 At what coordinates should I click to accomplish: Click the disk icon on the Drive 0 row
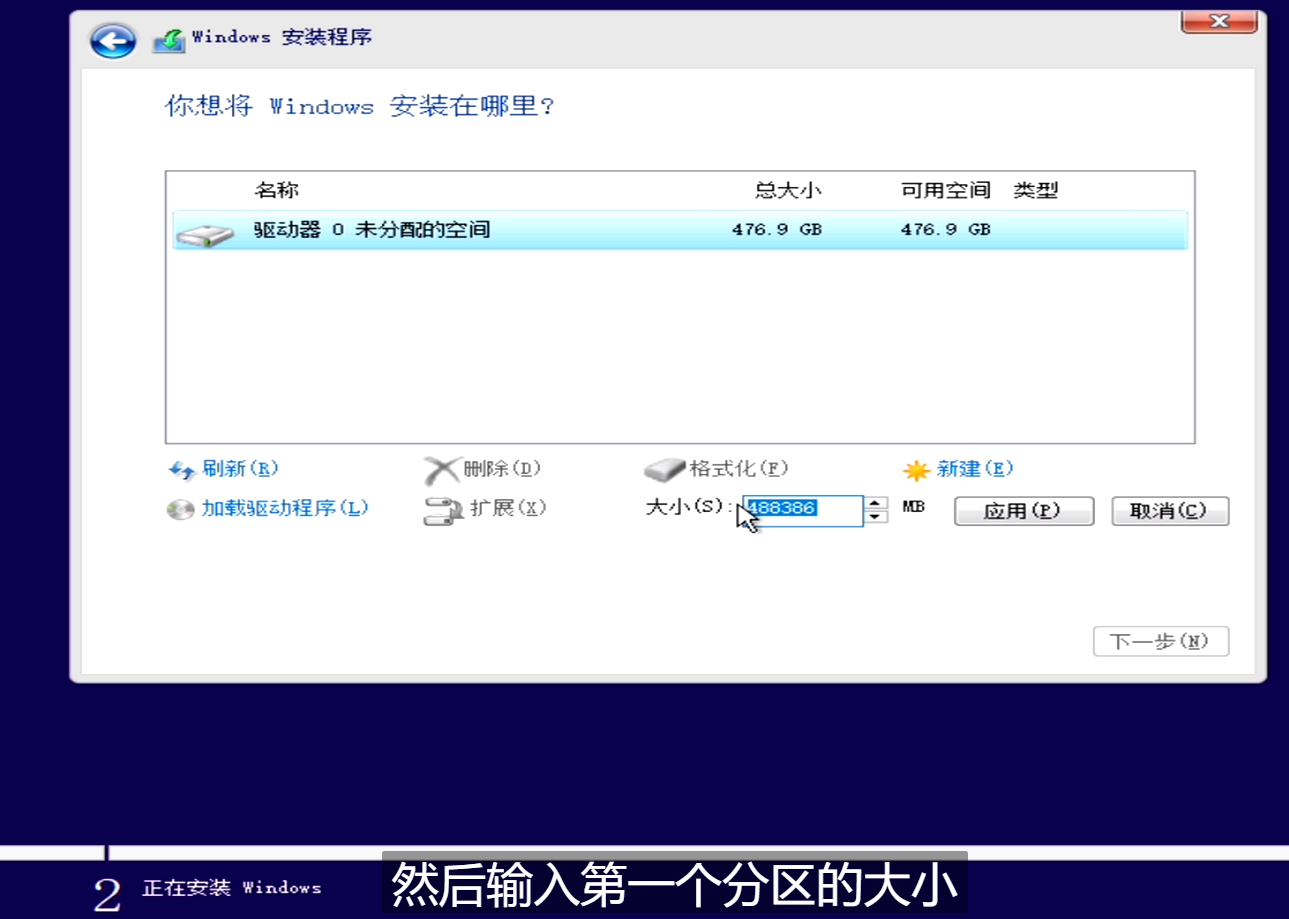click(207, 229)
